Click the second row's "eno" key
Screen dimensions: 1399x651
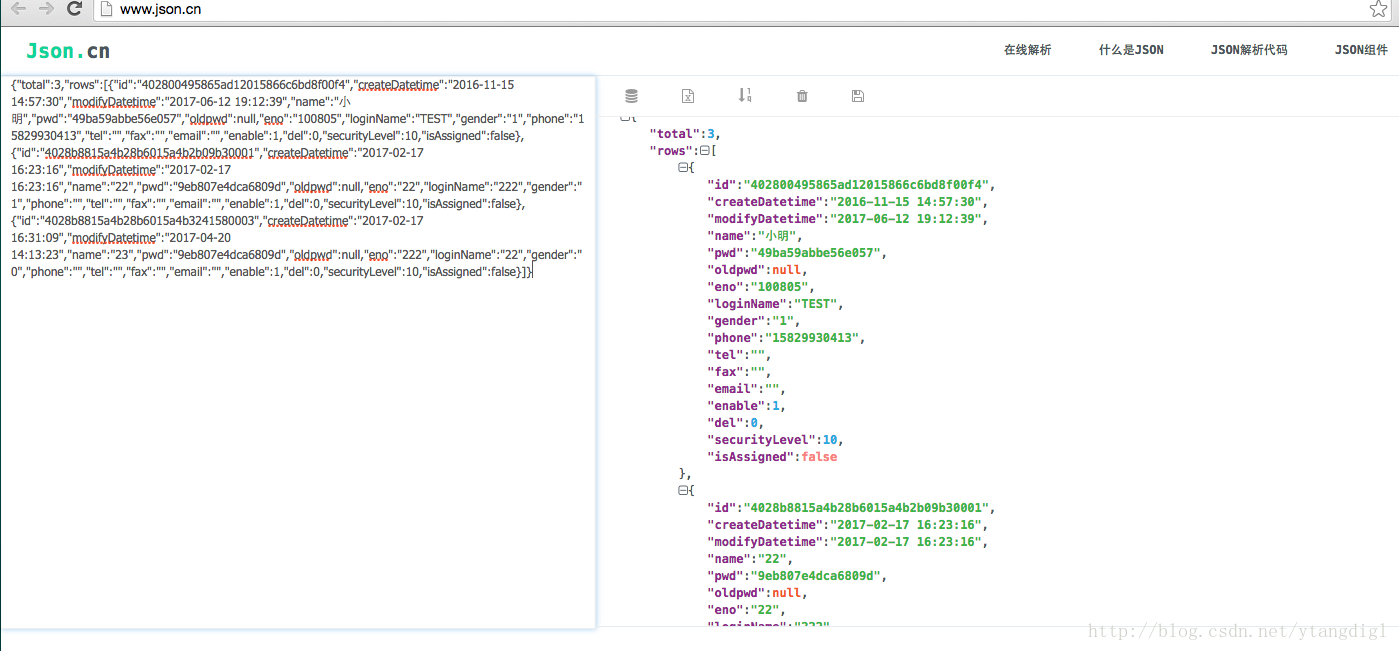point(724,610)
